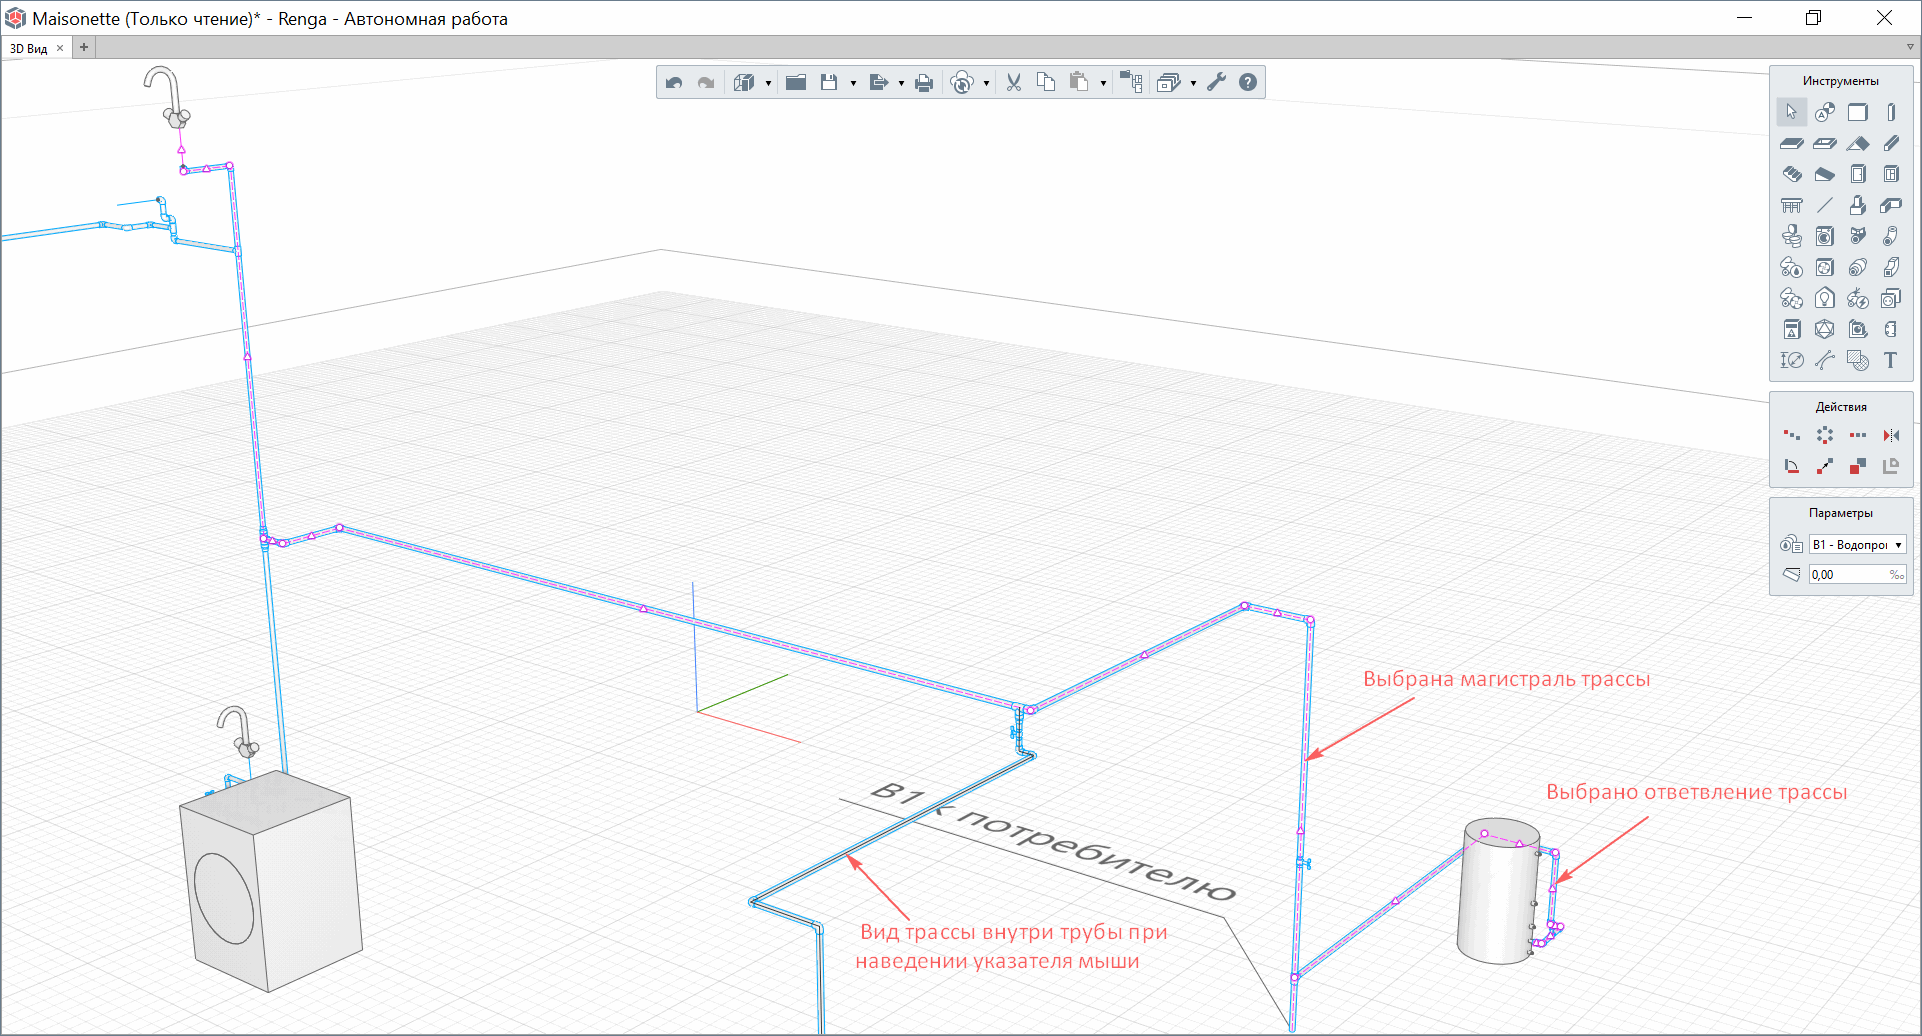
Task: Activate the Dimension tool
Action: [x=1791, y=360]
